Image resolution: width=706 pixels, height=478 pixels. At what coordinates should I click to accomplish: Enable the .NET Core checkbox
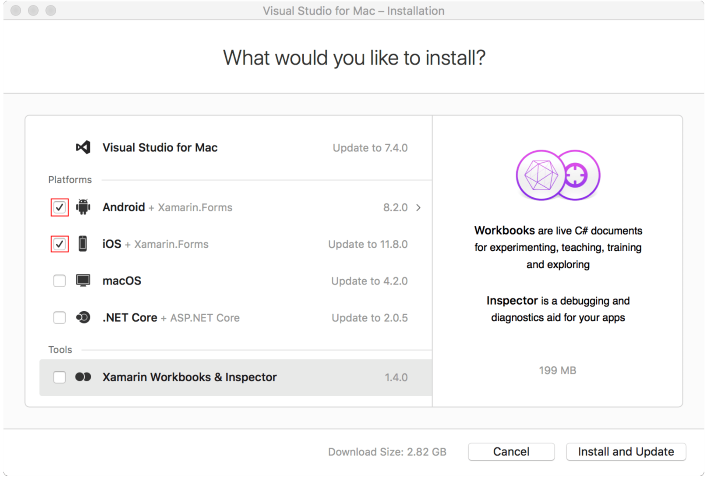[x=59, y=318]
